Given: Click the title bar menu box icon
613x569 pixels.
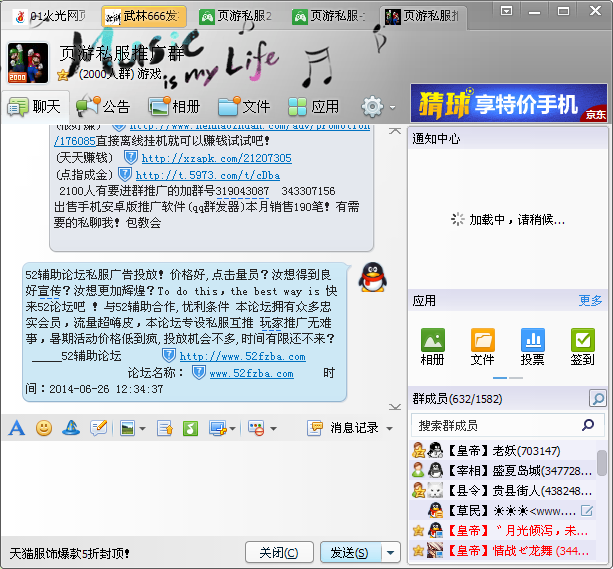Looking at the screenshot, I should pyautogui.click(x=507, y=11).
